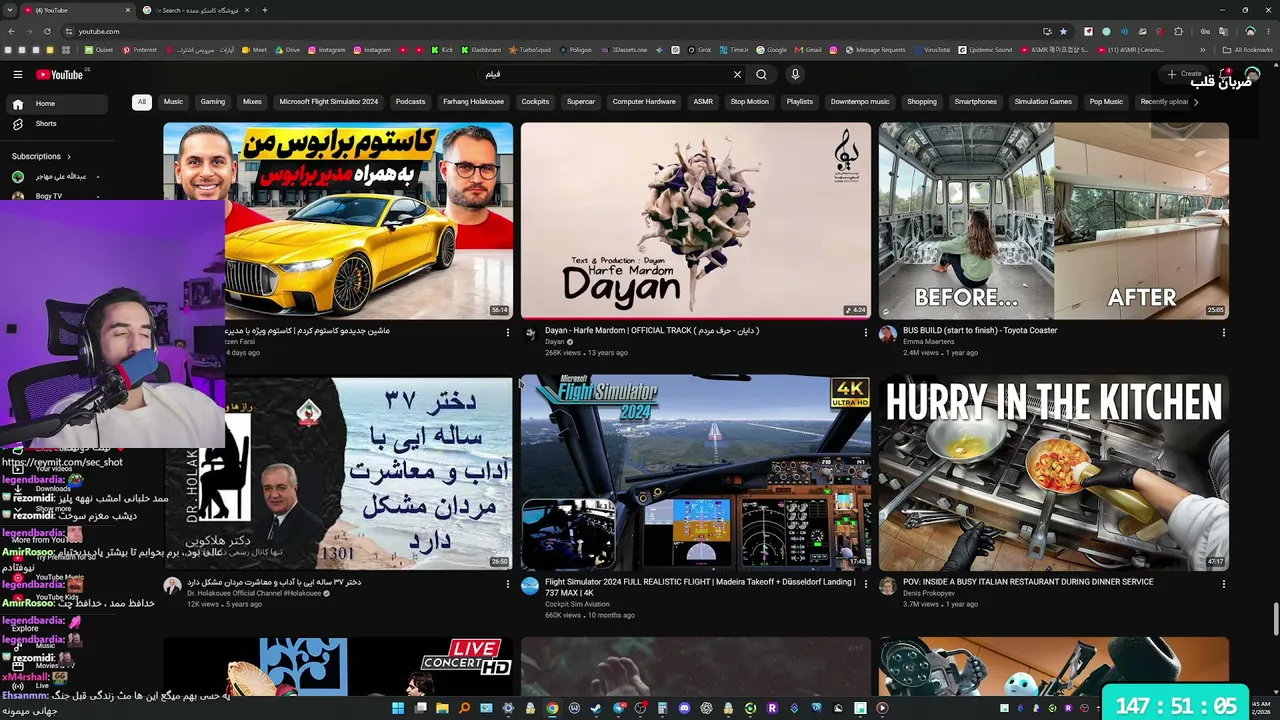Play the Flight Simulator 2024 4K thumbnail

[696, 472]
